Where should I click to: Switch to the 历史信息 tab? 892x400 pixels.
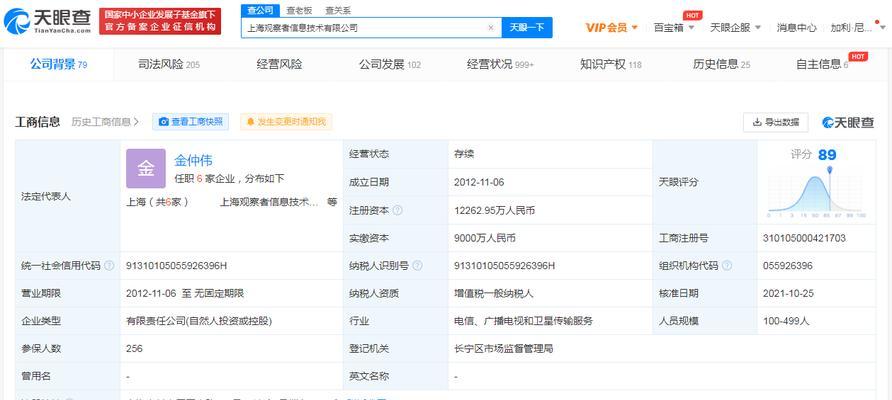721,65
